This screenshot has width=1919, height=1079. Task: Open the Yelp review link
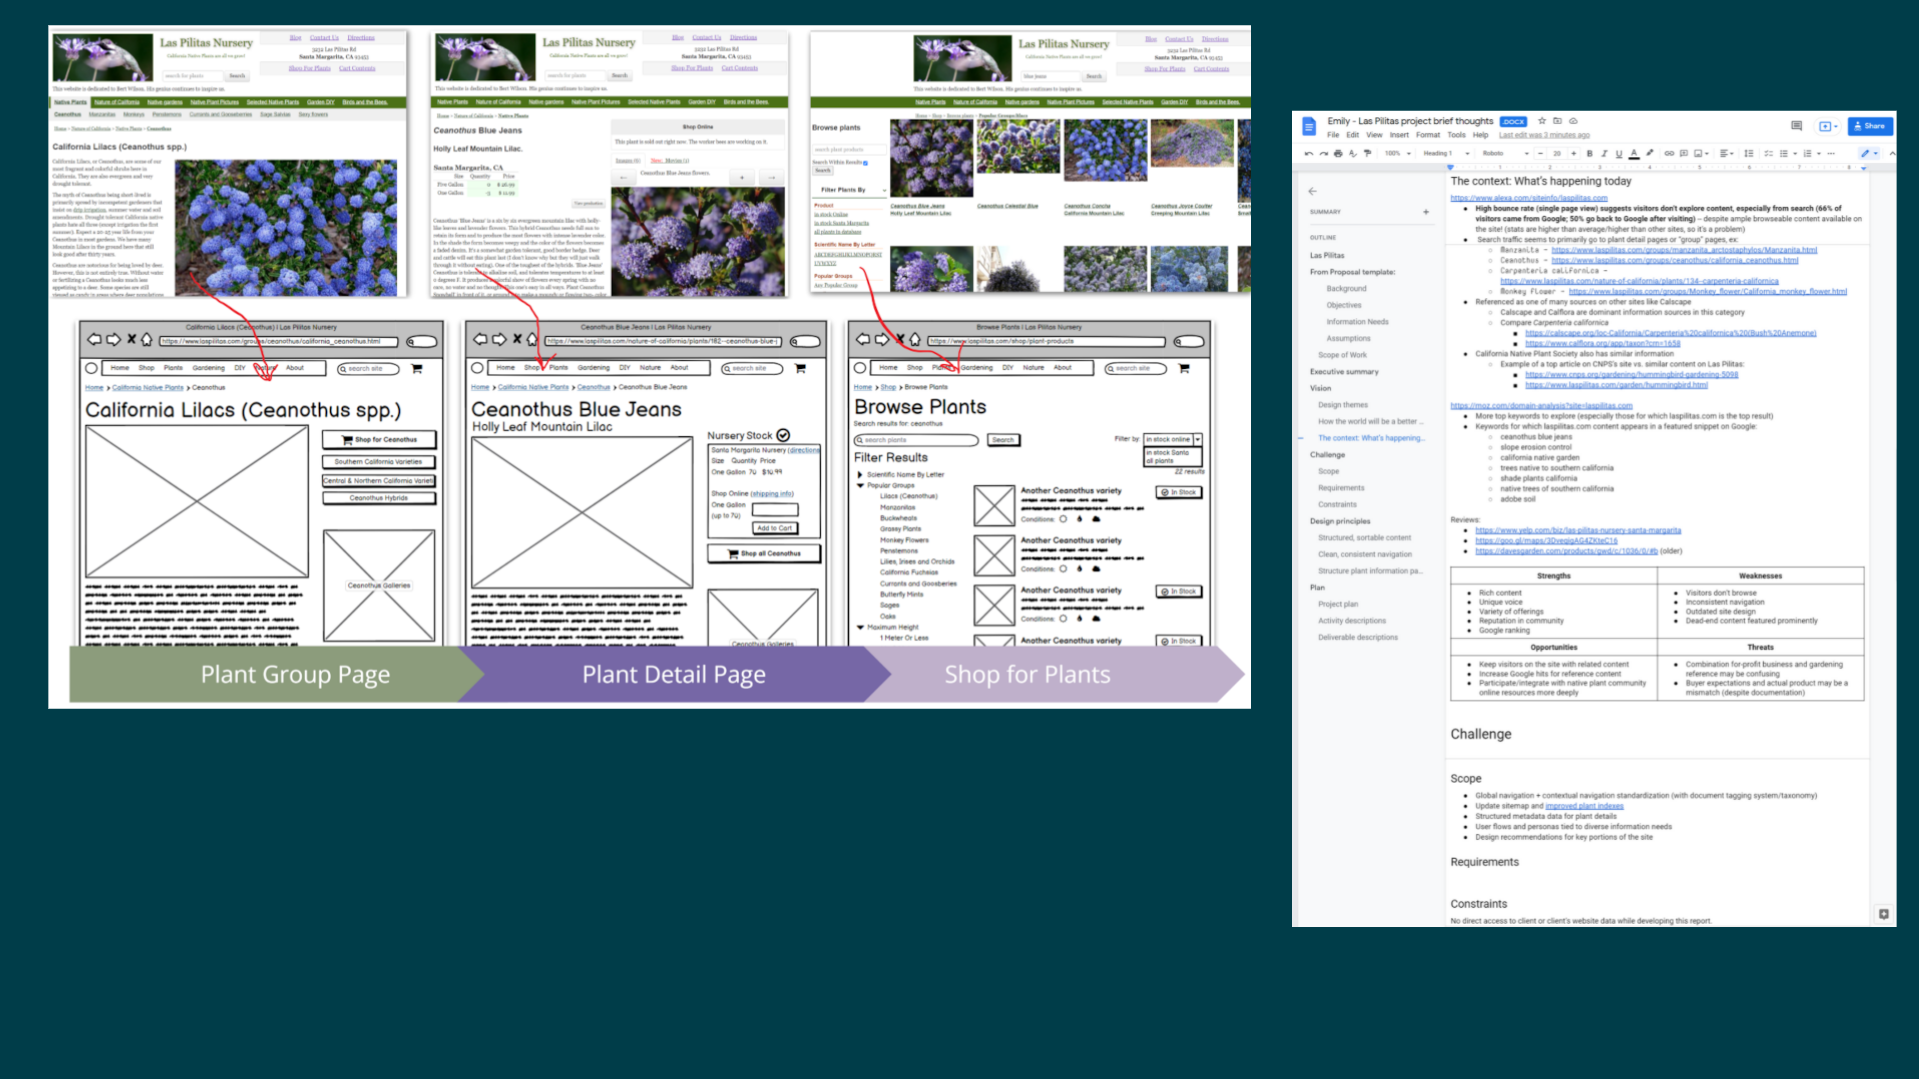click(x=1578, y=530)
